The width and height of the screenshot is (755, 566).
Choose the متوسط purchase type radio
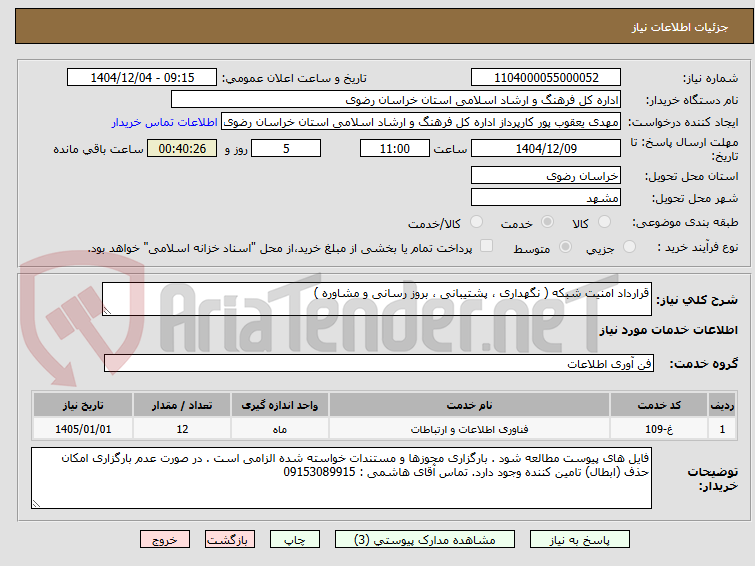click(565, 247)
